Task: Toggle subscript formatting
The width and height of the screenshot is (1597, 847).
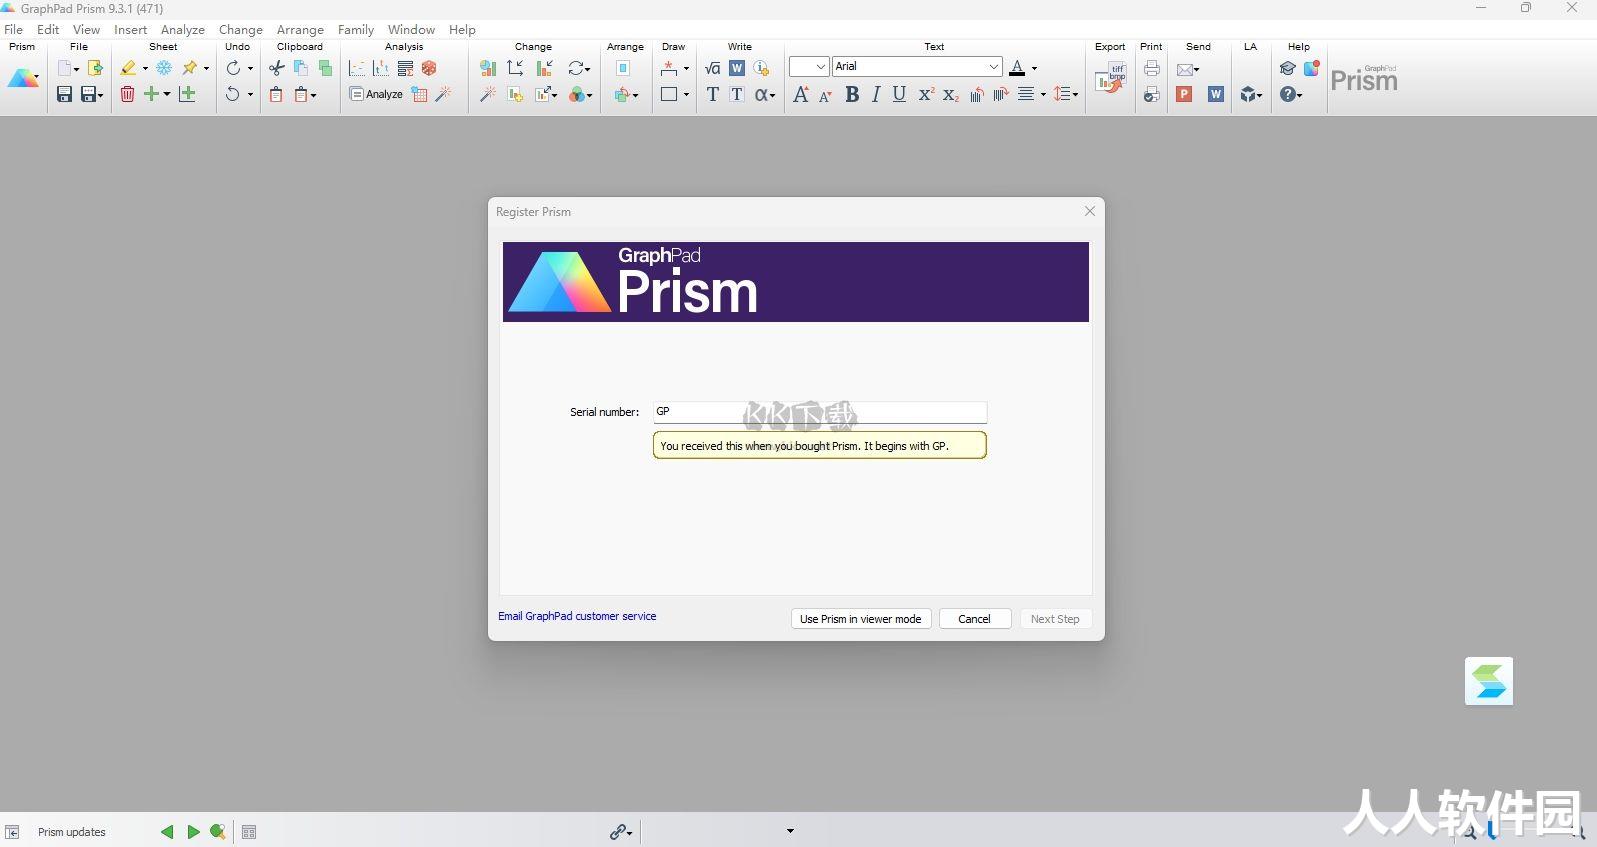Action: pos(951,94)
